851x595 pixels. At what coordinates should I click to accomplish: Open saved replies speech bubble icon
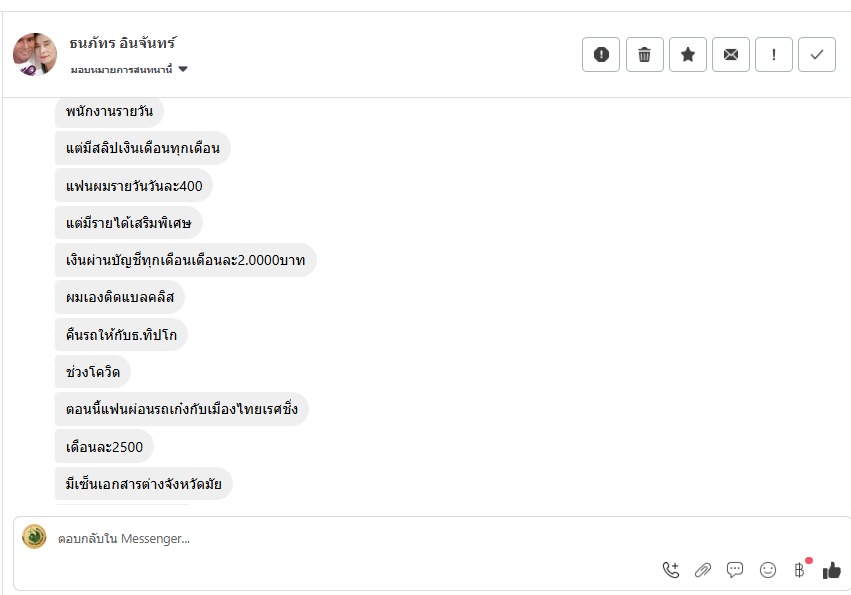pyautogui.click(x=735, y=570)
